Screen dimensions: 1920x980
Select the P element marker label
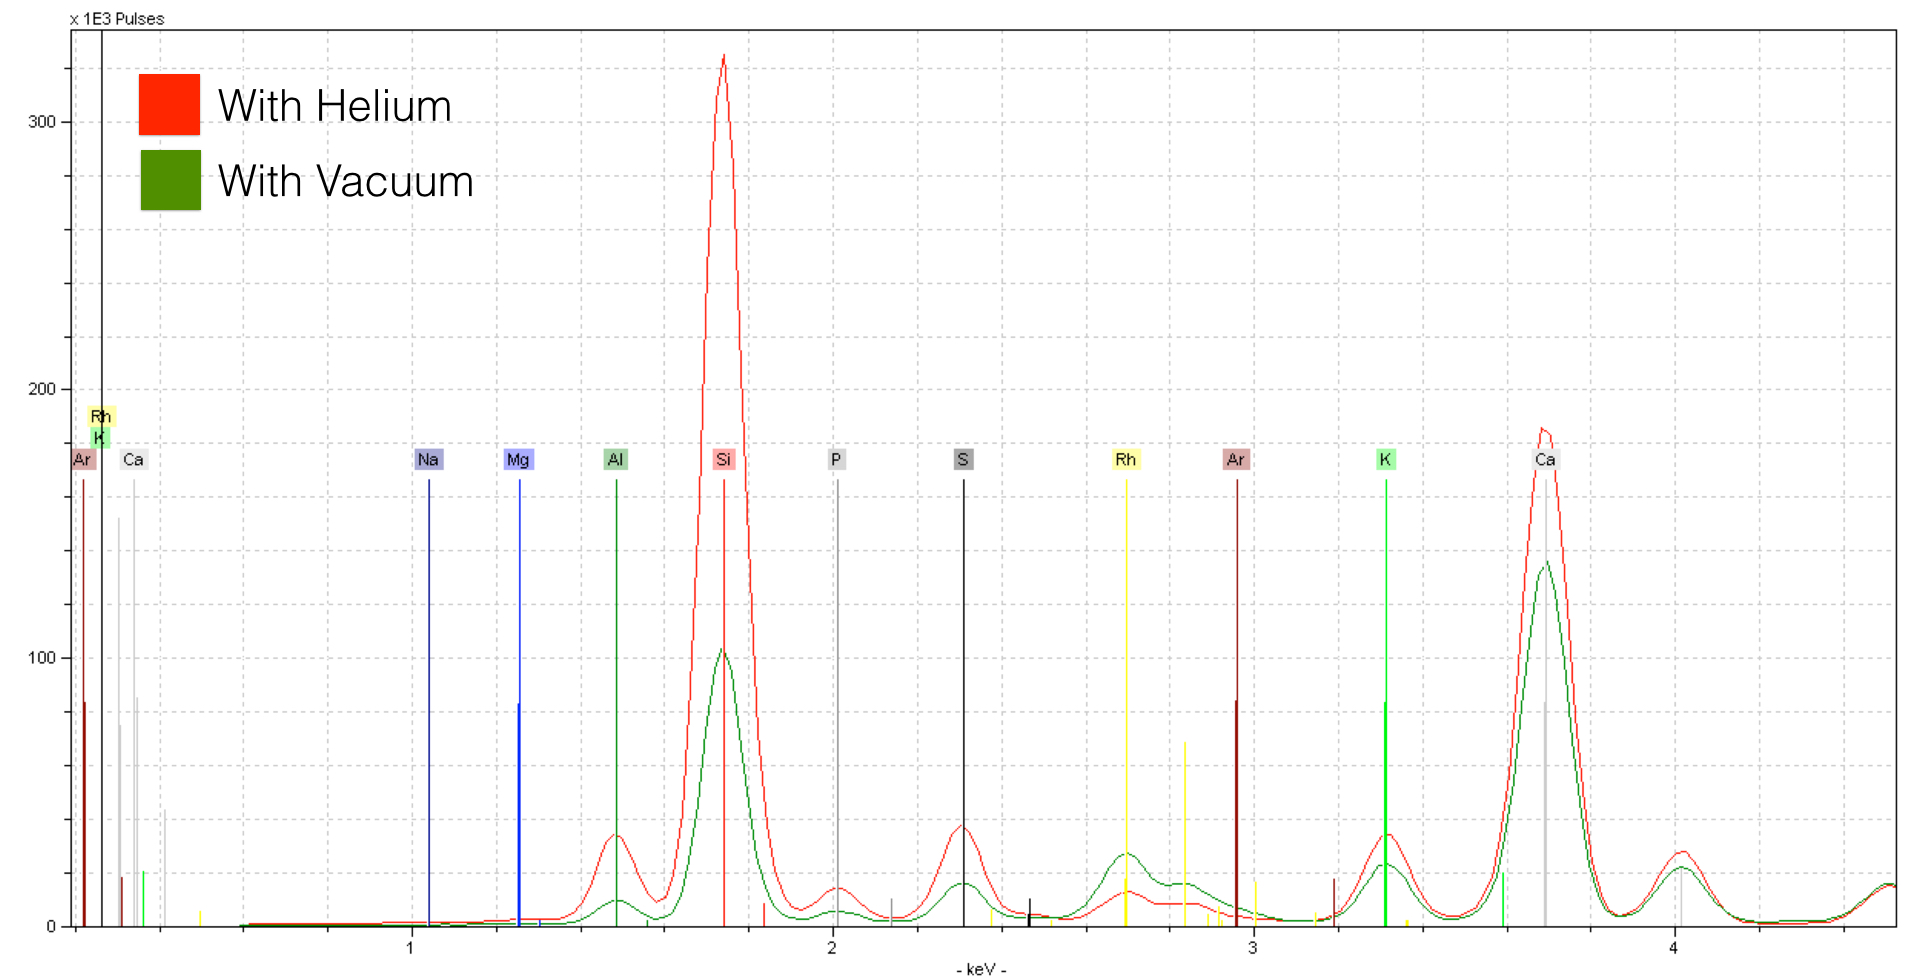836,460
